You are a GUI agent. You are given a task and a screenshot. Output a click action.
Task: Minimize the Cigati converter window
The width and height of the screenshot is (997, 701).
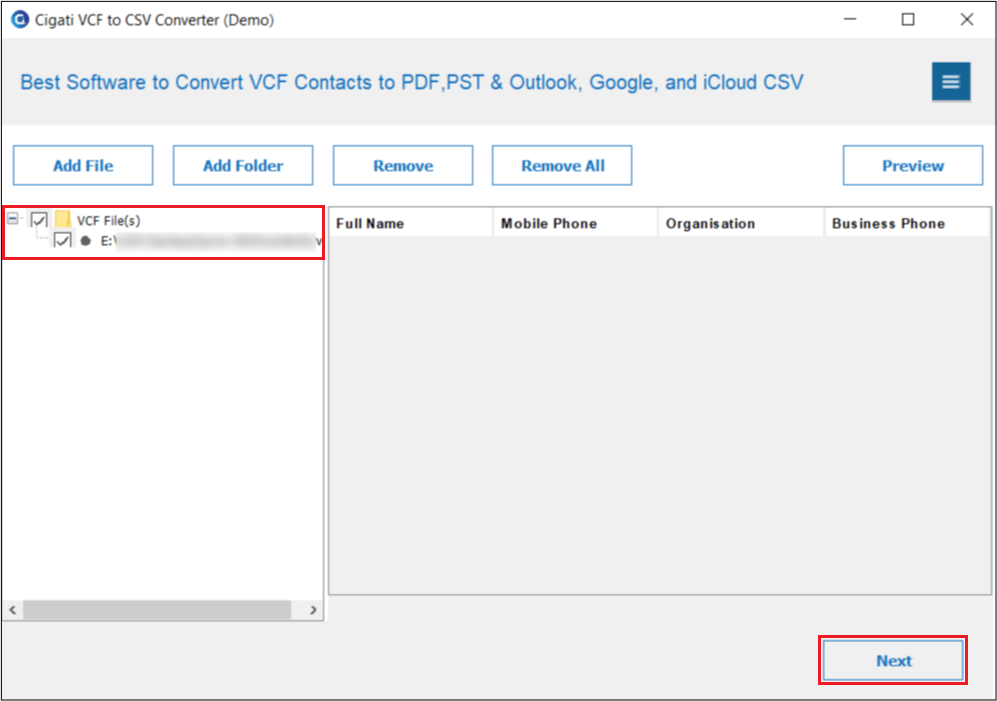pos(850,20)
